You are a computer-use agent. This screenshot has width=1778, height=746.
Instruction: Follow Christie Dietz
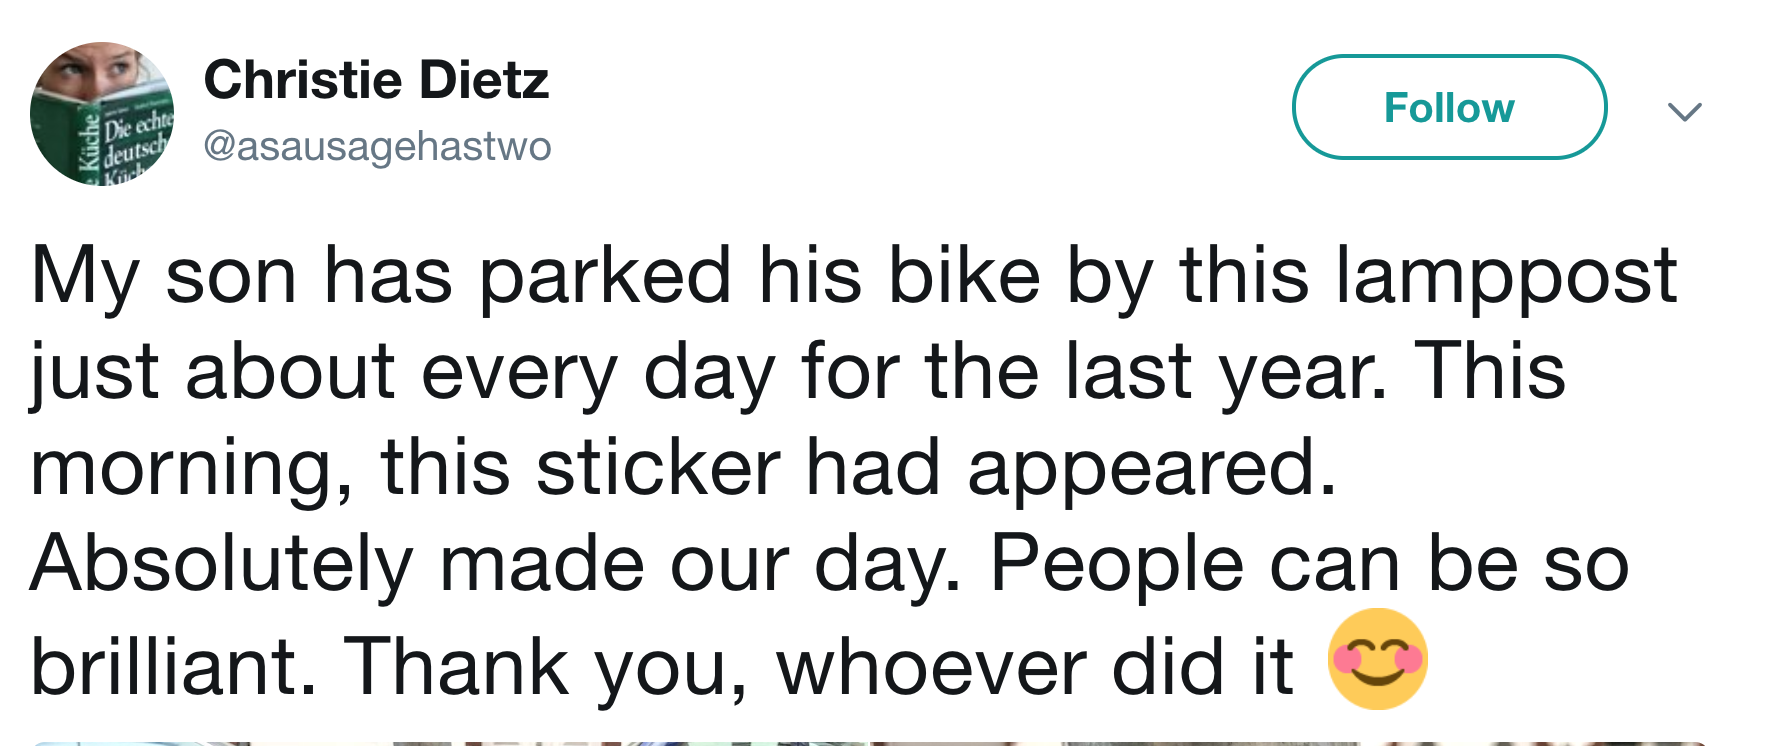(1448, 107)
